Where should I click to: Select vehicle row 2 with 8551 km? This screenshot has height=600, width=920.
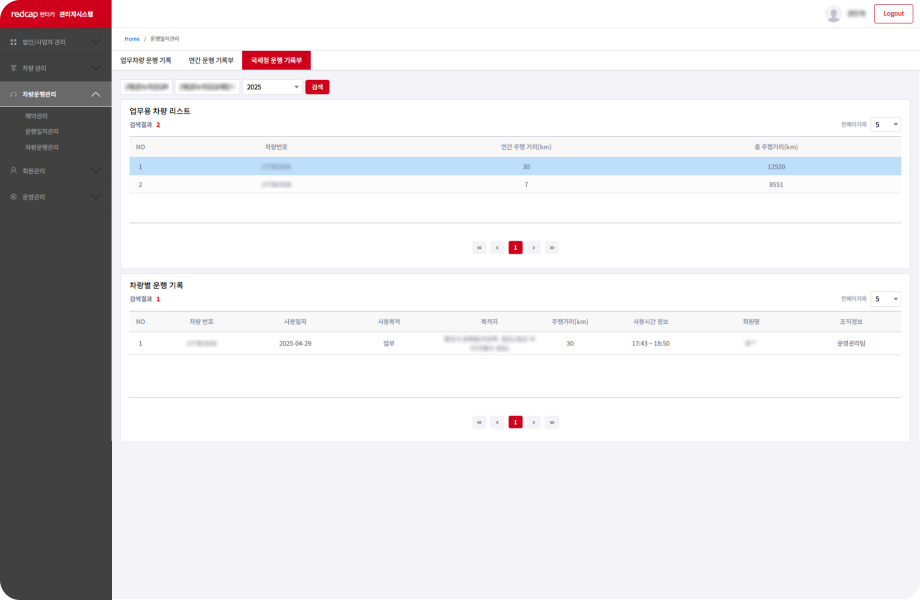515,185
